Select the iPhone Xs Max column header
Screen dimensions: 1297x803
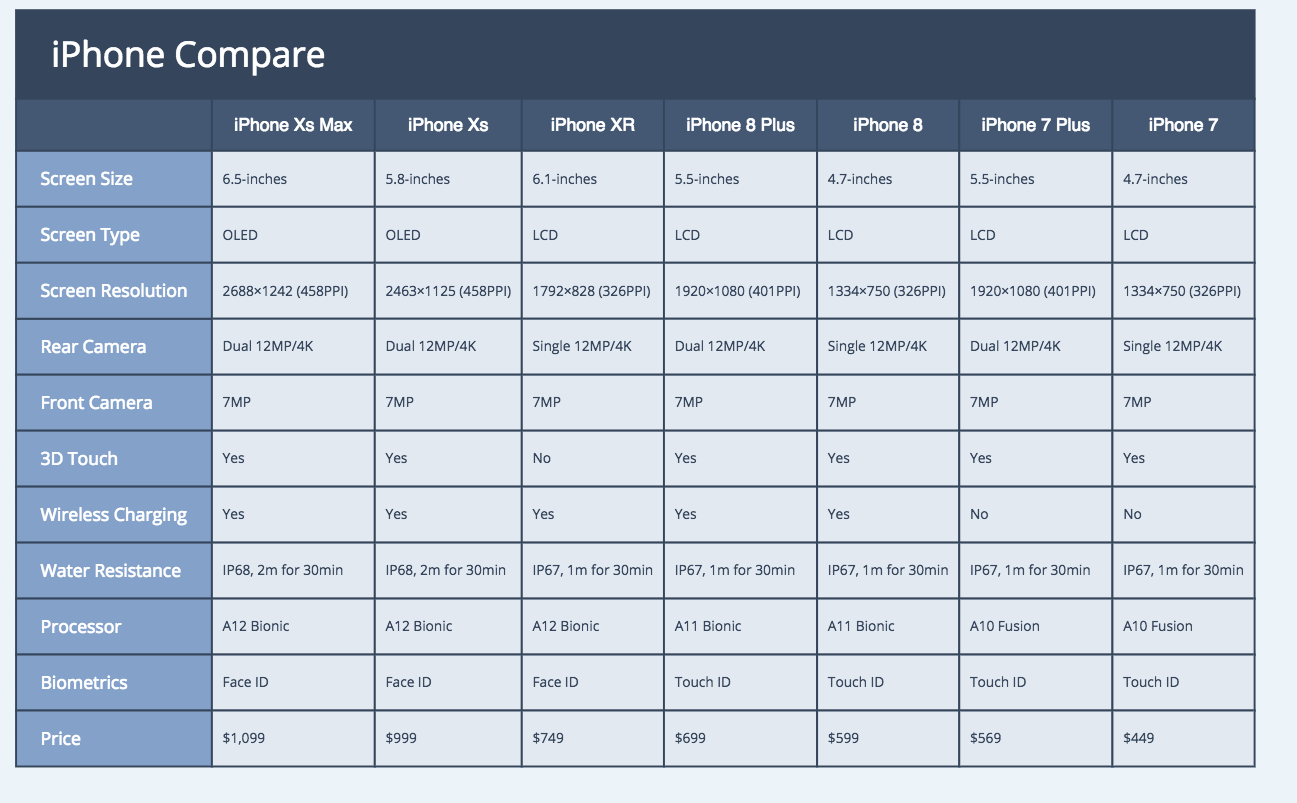[x=293, y=125]
